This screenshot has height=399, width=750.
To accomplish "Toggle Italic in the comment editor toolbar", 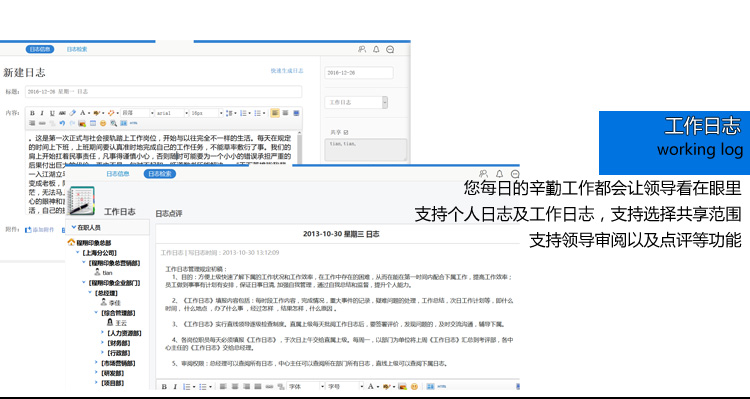I will click(x=175, y=387).
